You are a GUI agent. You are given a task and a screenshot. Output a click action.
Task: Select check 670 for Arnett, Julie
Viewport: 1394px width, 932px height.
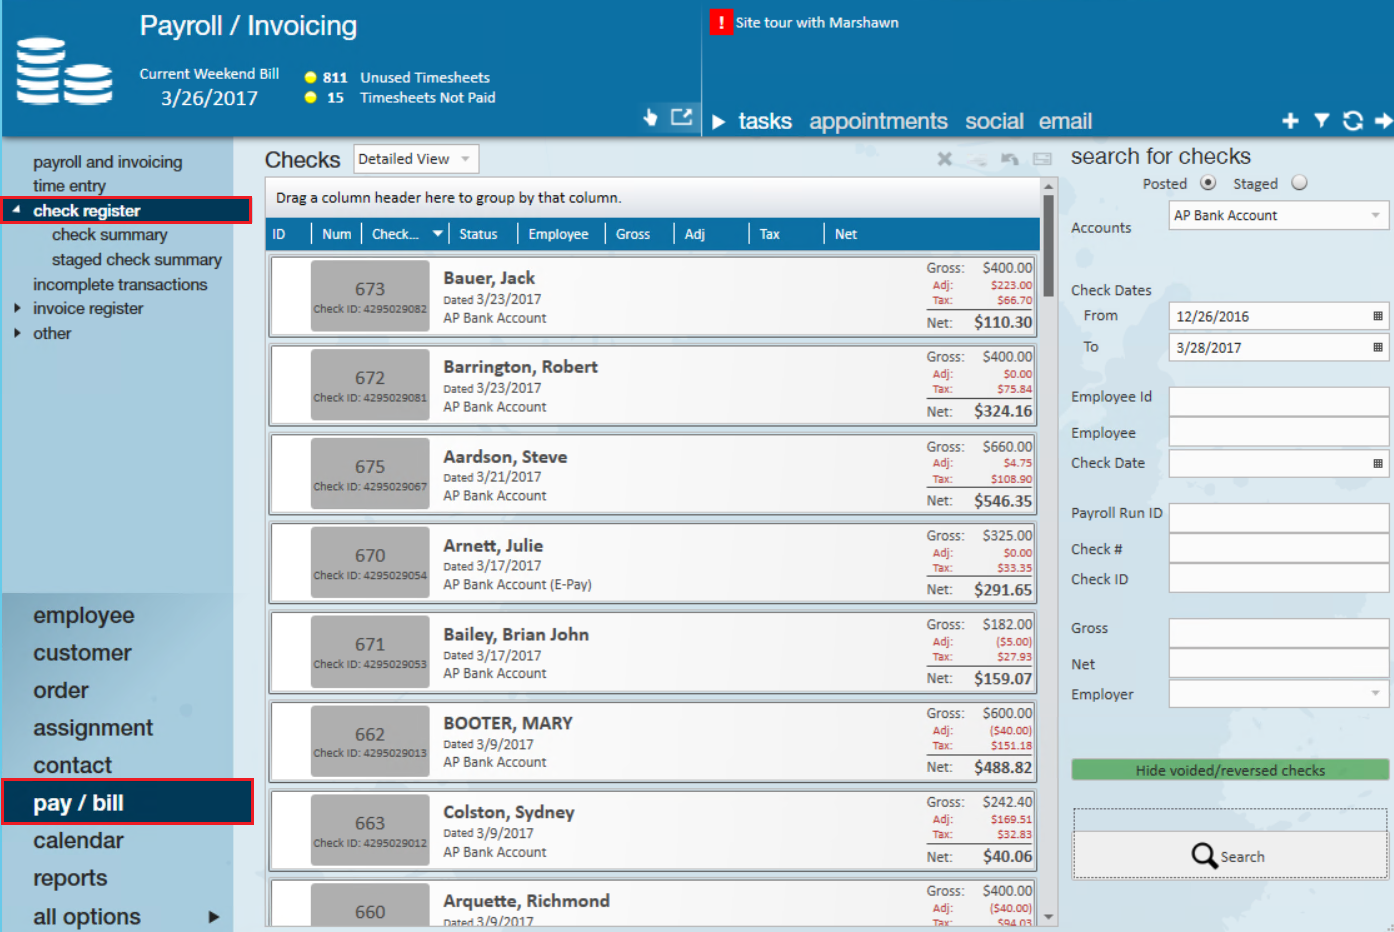click(x=651, y=563)
